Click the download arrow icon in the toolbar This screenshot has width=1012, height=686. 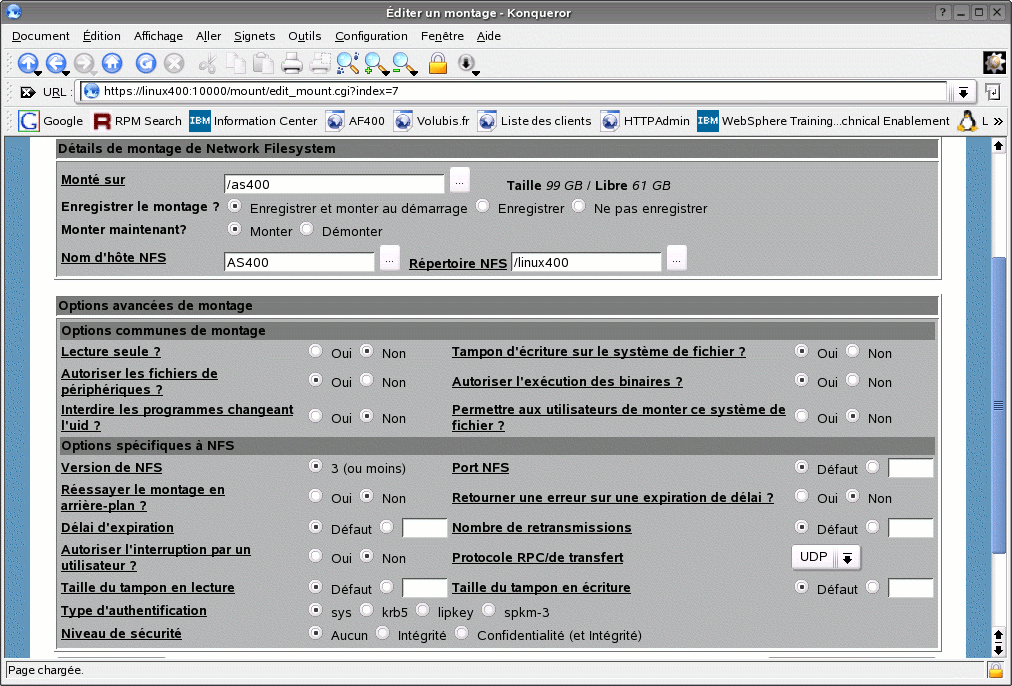click(x=467, y=63)
